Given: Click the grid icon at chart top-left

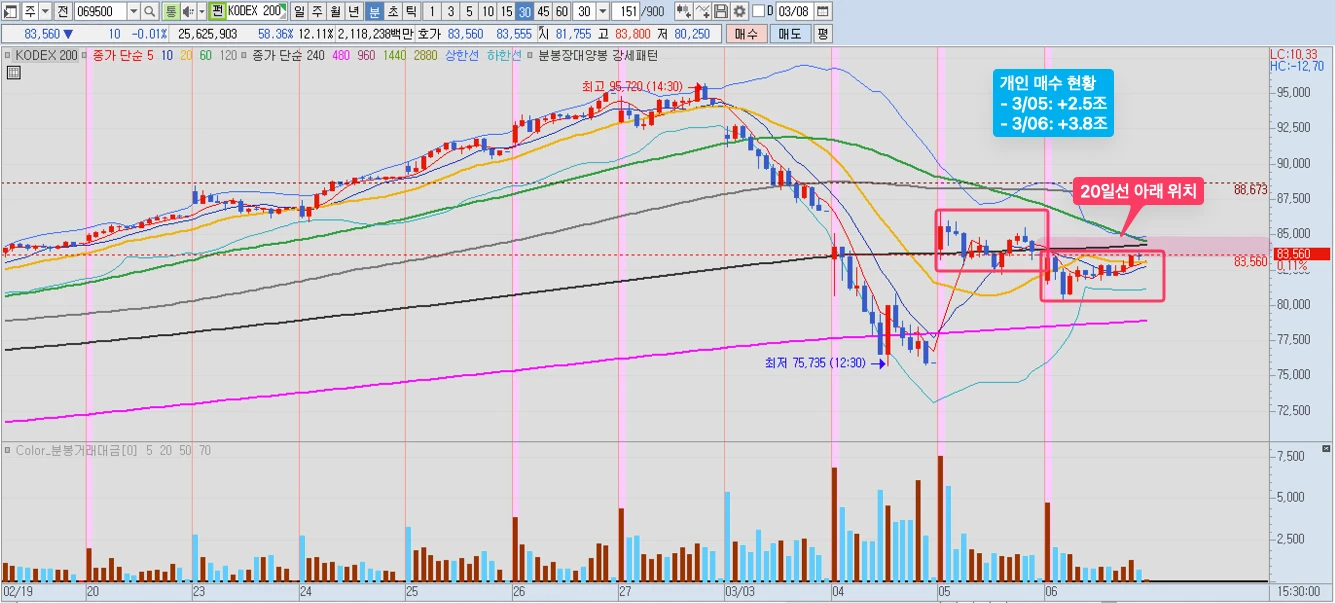Looking at the screenshot, I should (13, 72).
